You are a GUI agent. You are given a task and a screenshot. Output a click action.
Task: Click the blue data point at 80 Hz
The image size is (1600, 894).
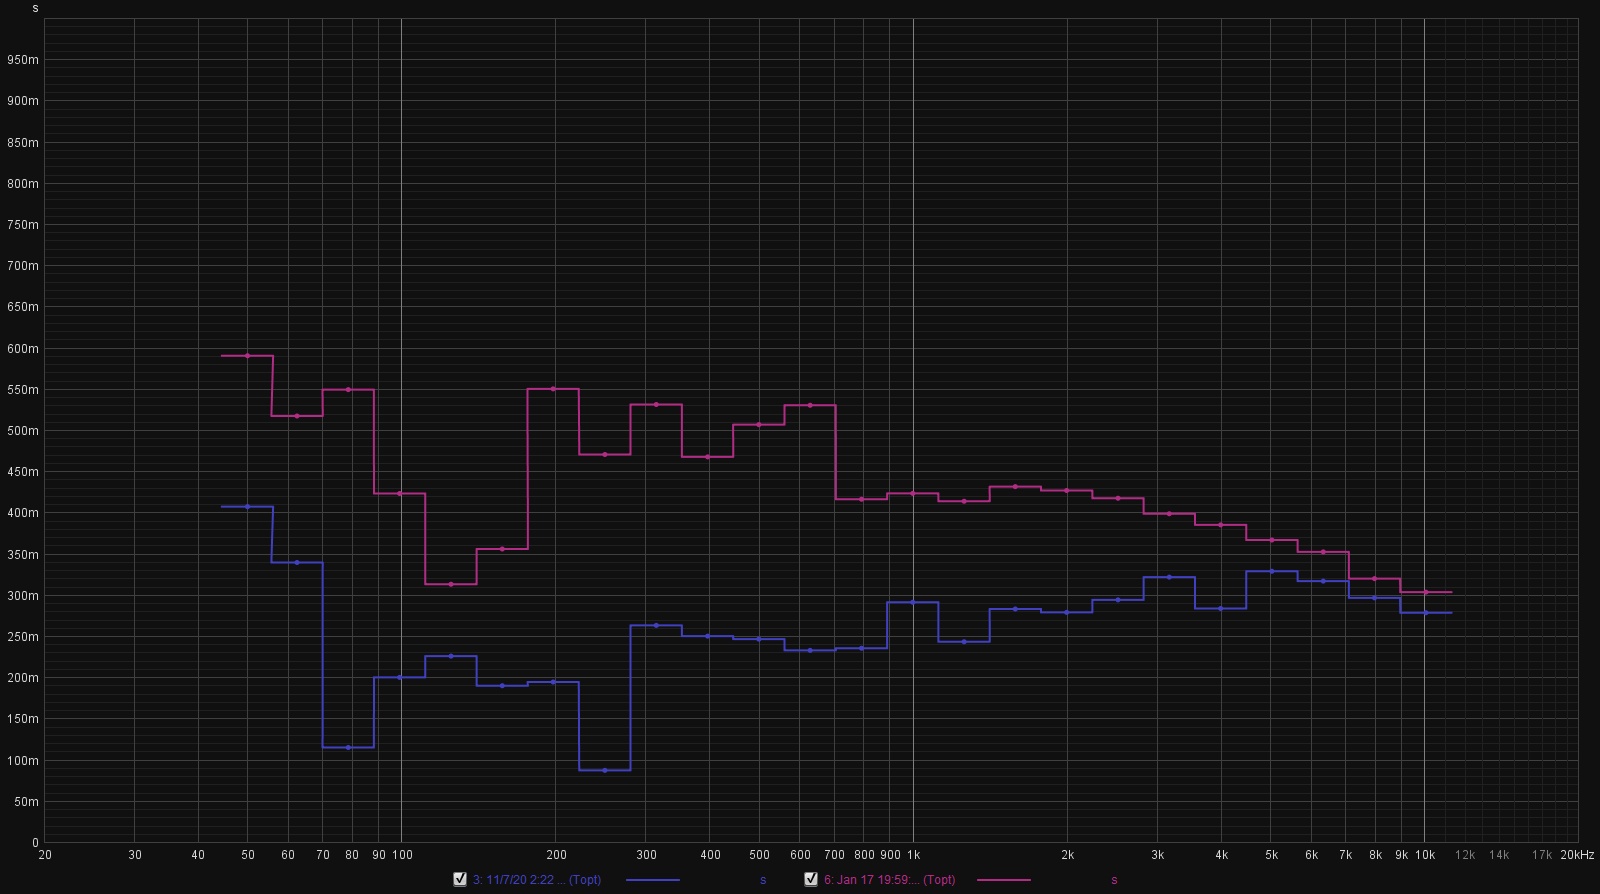click(348, 747)
